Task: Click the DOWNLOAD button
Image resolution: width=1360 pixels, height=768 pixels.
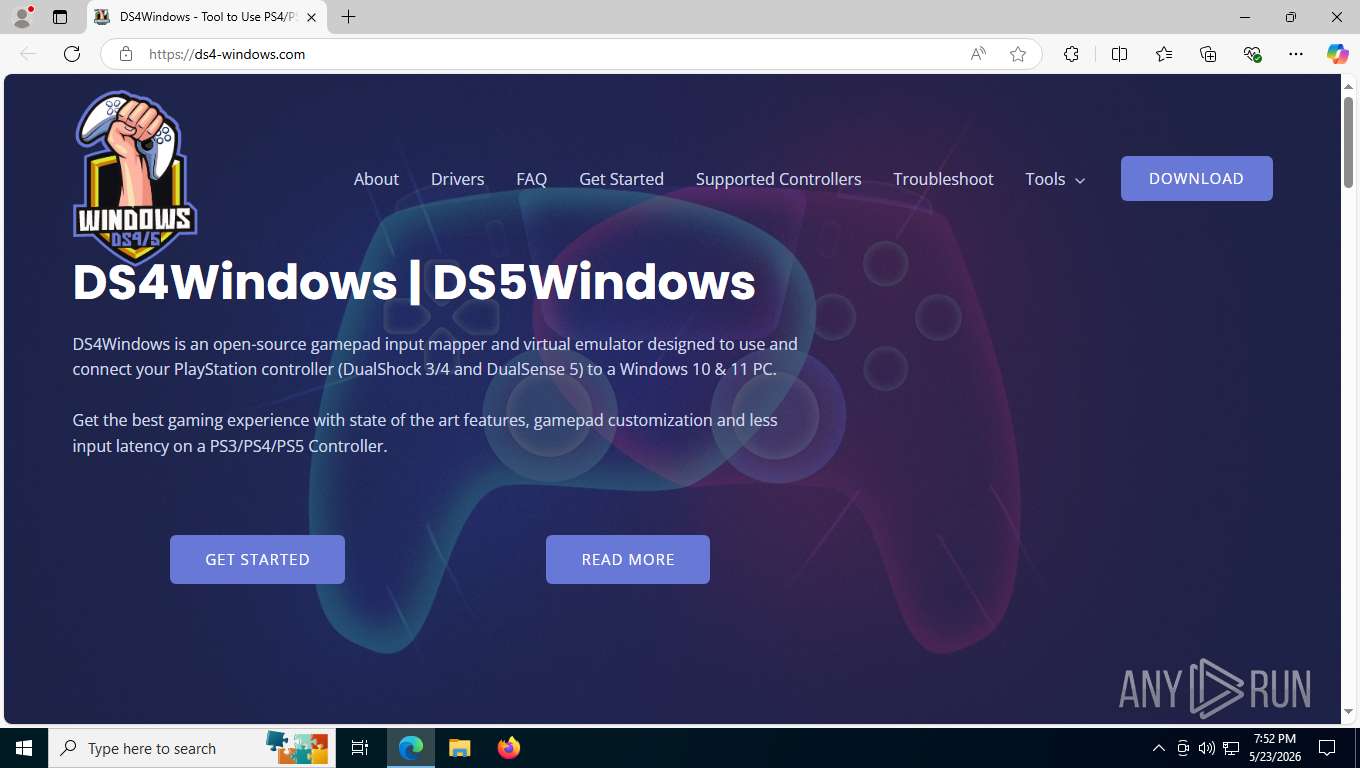Action: click(1196, 178)
